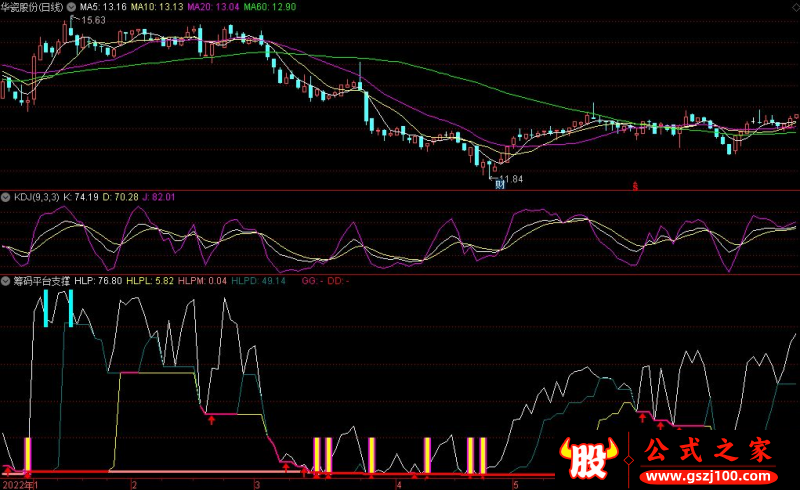Open the main chart indicator dropdown arrow
Viewport: 800px width, 490px height.
pos(71,7)
